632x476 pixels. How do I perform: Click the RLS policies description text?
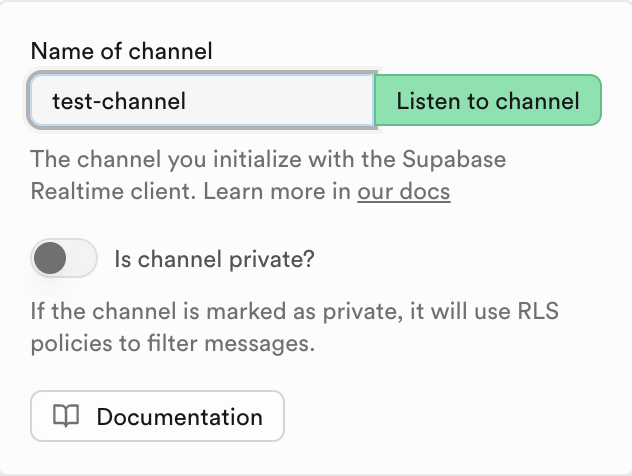point(172,345)
